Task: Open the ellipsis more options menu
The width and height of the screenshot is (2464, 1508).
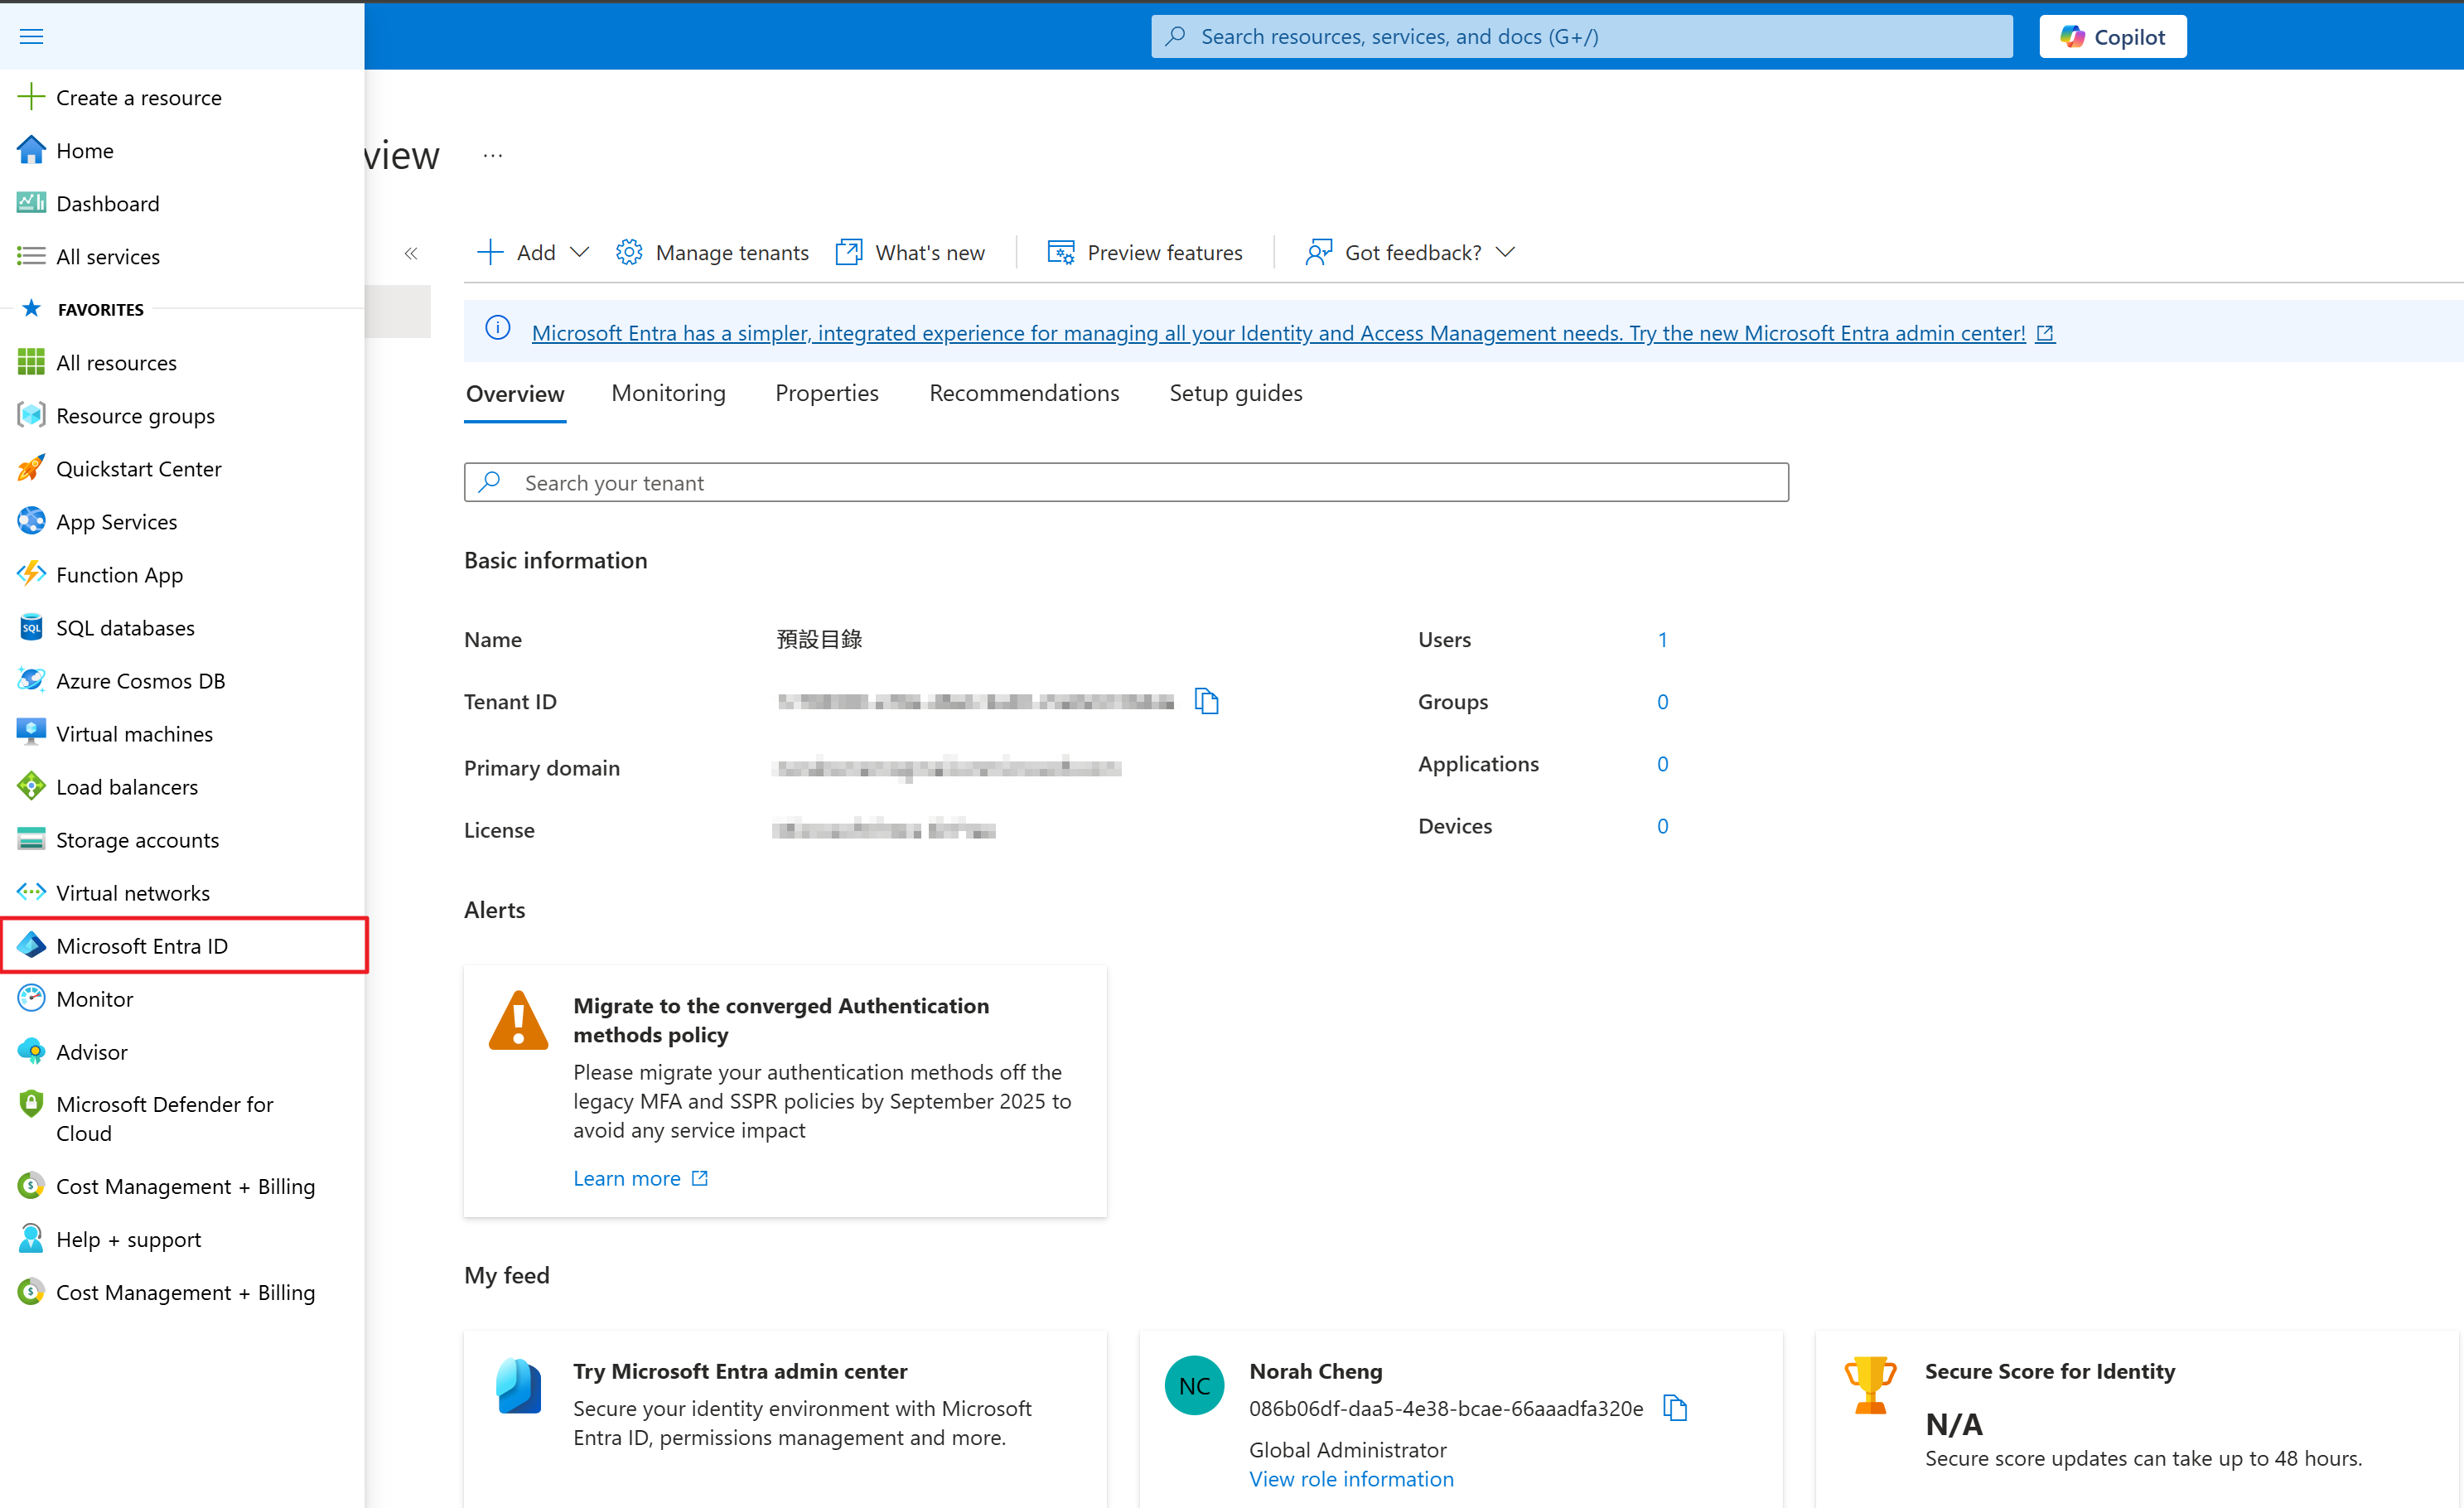Action: 492,155
